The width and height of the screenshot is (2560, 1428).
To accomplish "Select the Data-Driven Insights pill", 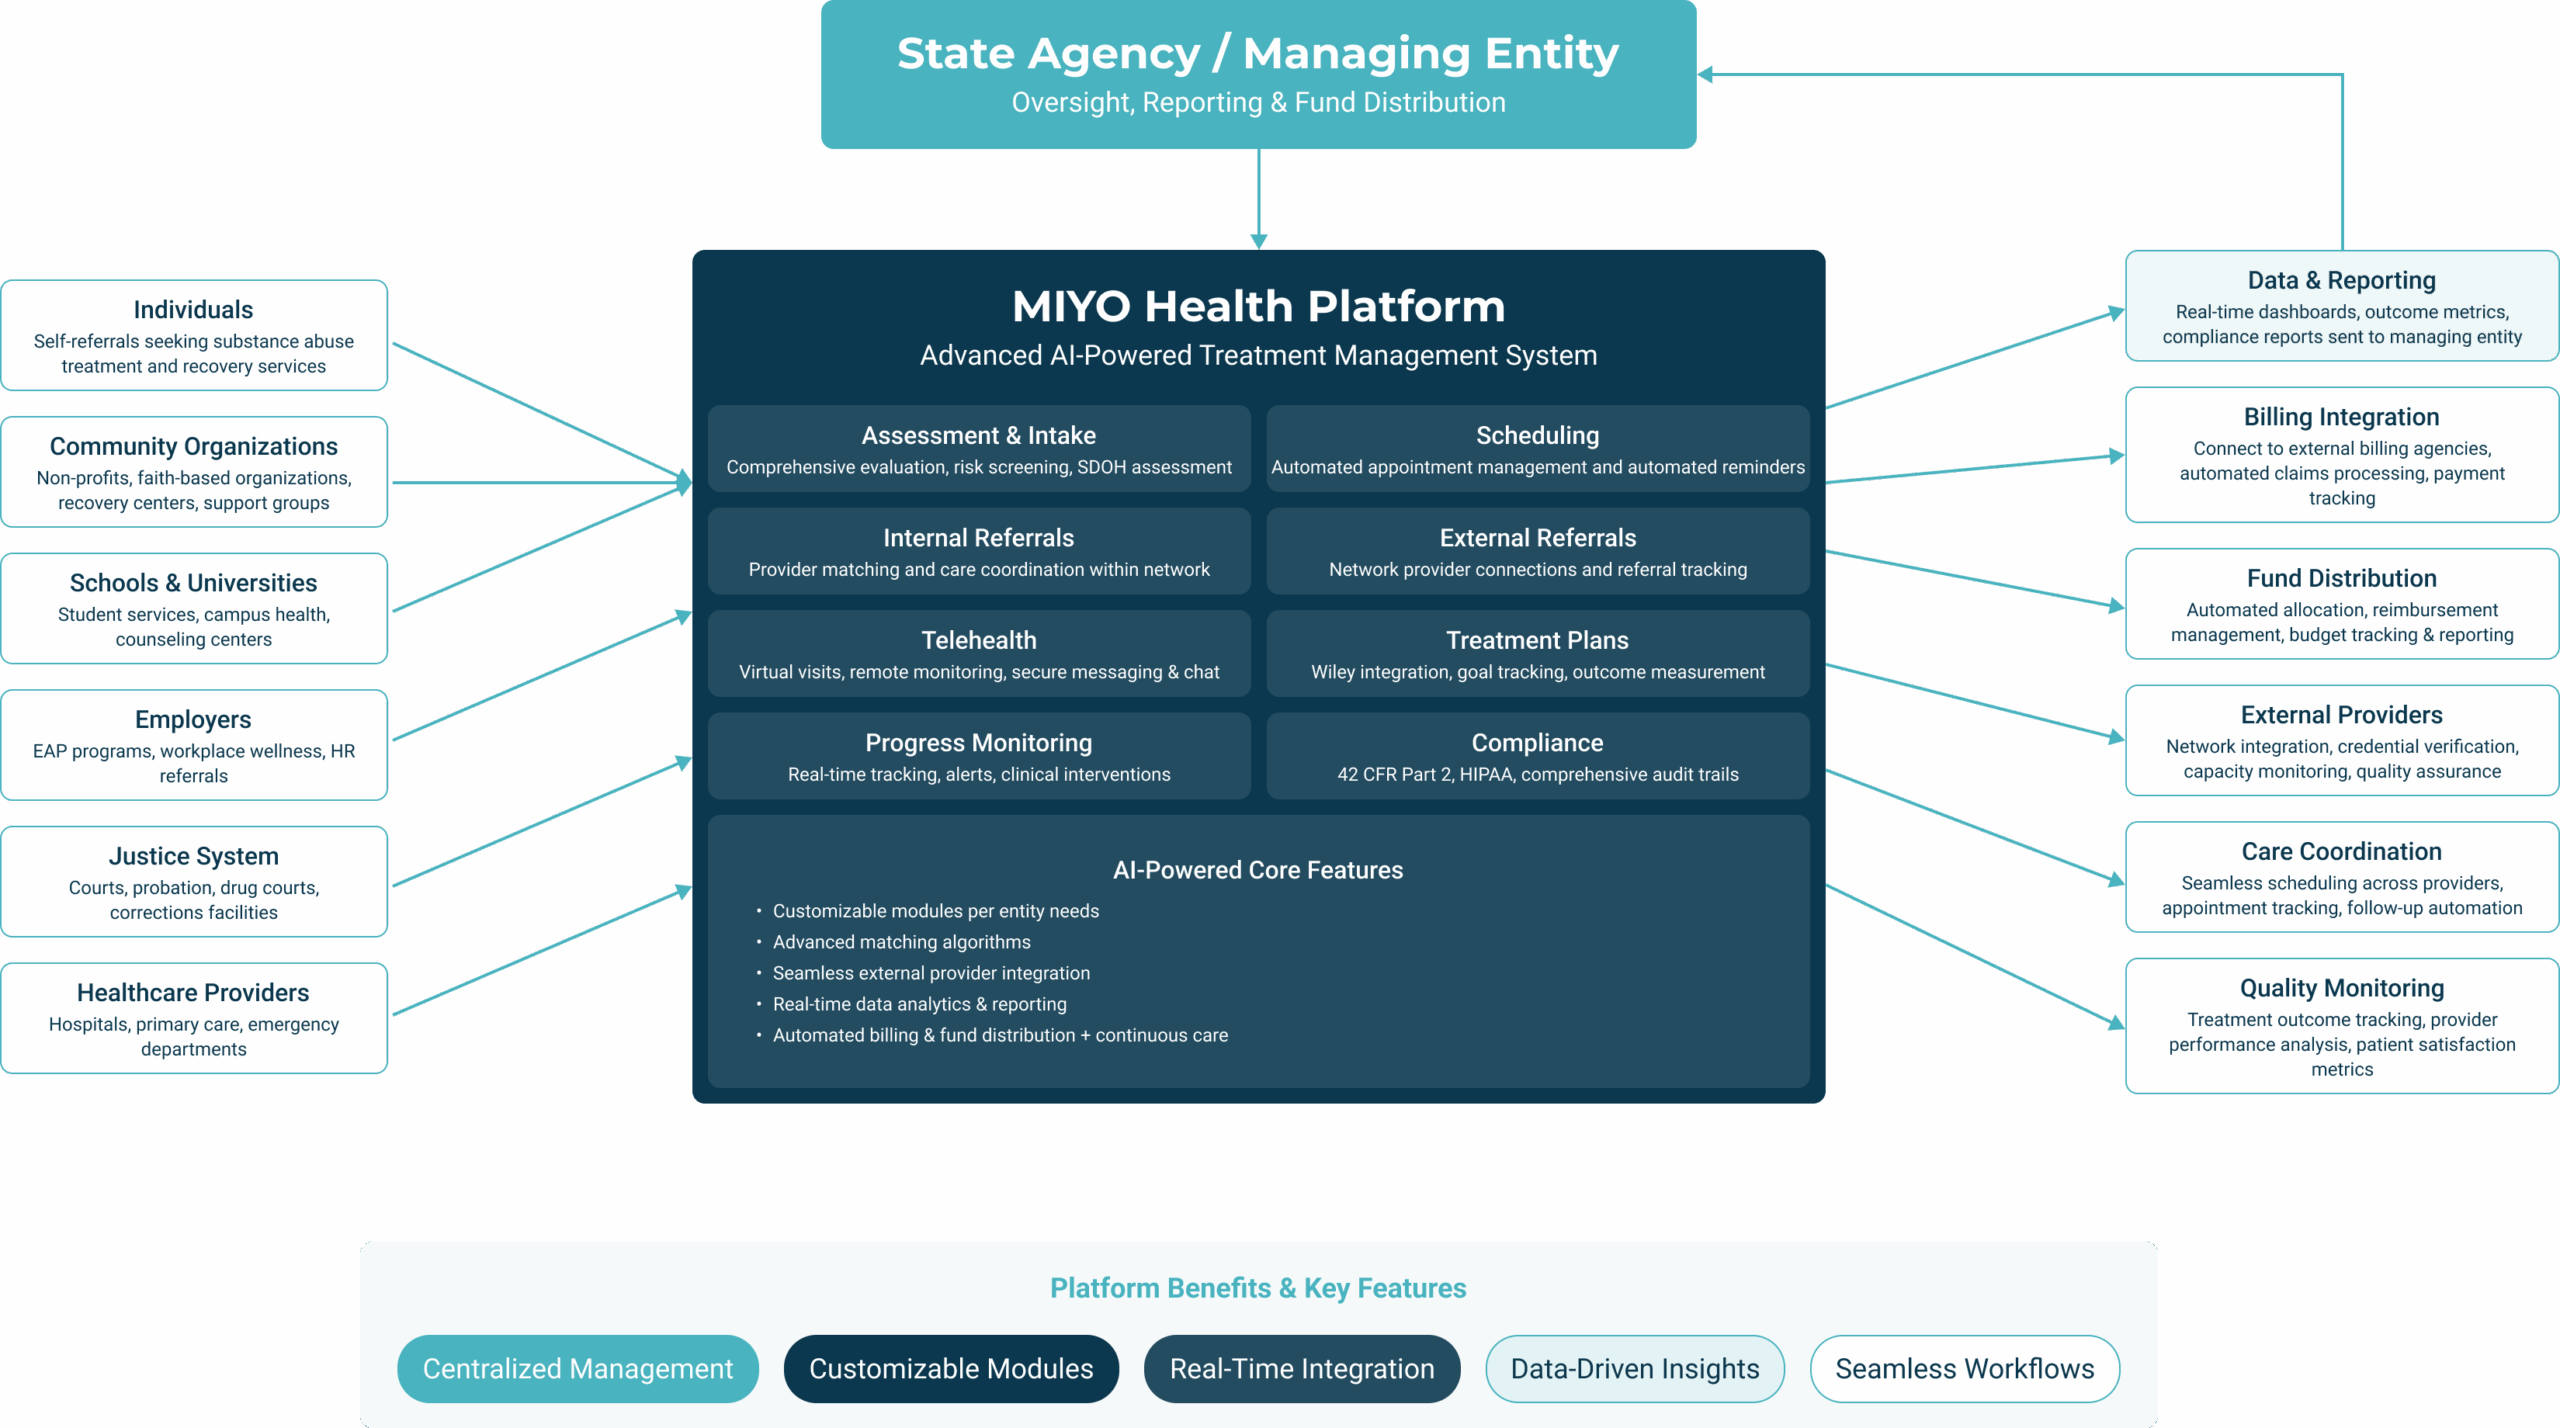I will click(1634, 1368).
